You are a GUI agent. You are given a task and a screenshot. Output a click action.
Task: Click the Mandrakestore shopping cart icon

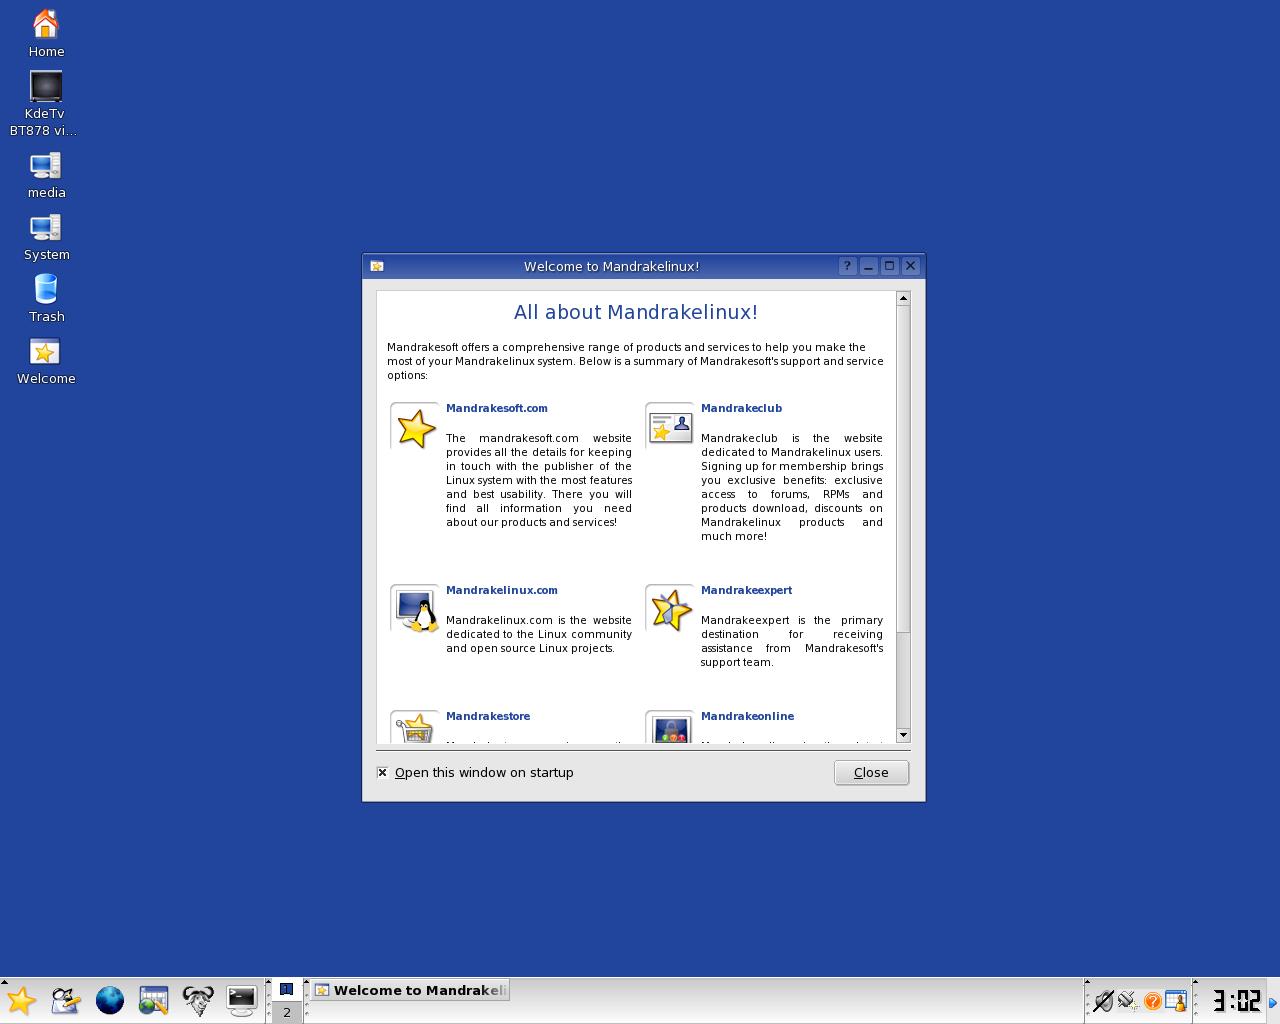coord(415,727)
